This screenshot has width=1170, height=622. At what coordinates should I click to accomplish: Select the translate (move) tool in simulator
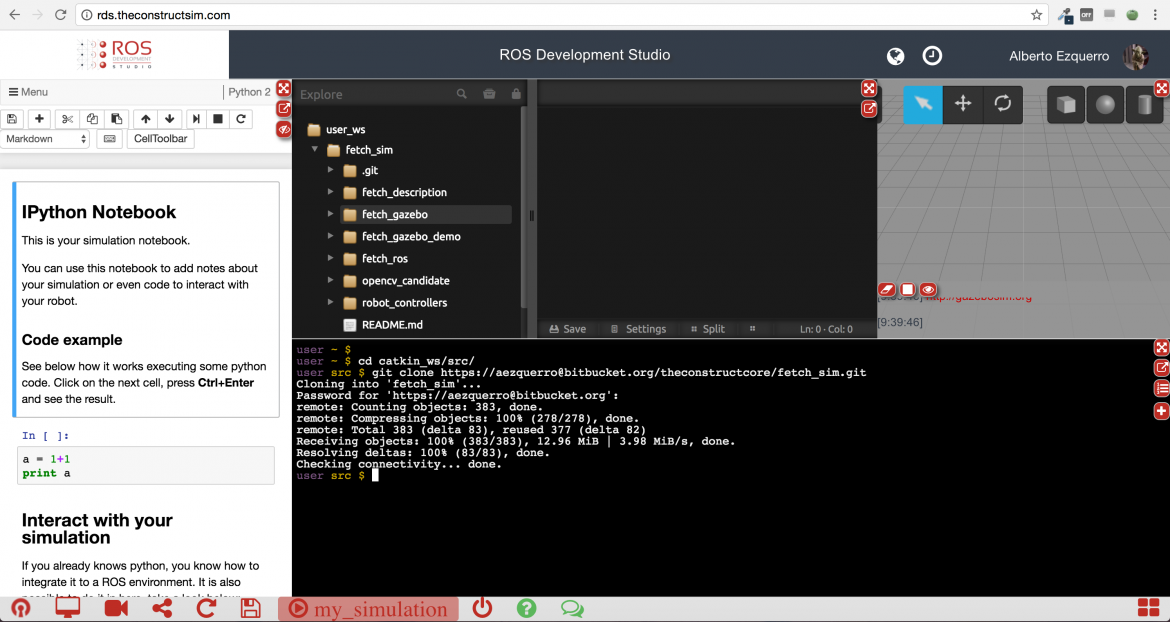962,104
